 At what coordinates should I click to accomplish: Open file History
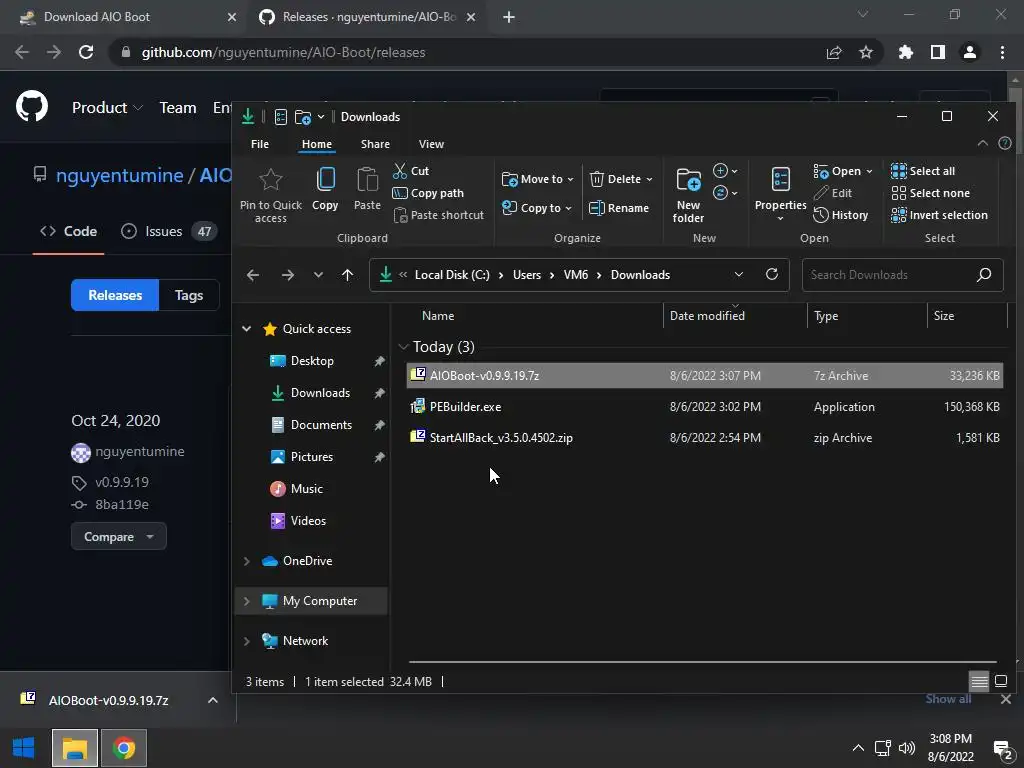click(x=840, y=215)
